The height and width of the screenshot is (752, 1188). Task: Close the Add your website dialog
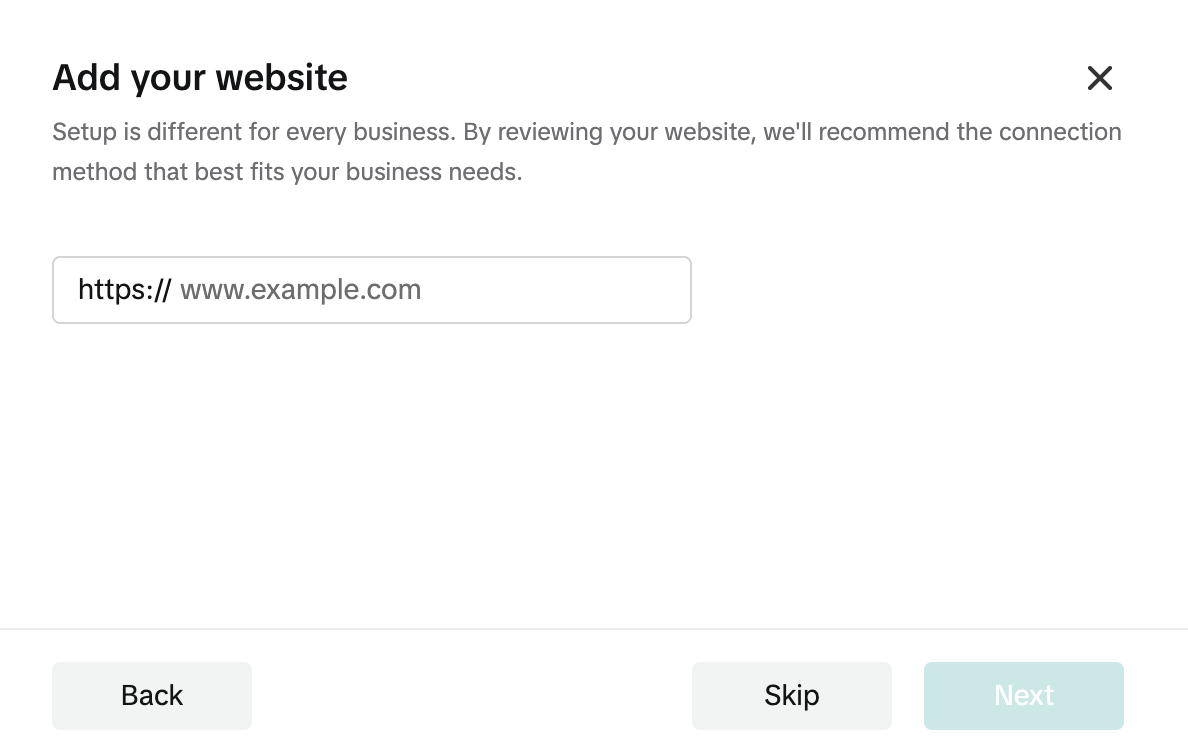pyautogui.click(x=1100, y=78)
